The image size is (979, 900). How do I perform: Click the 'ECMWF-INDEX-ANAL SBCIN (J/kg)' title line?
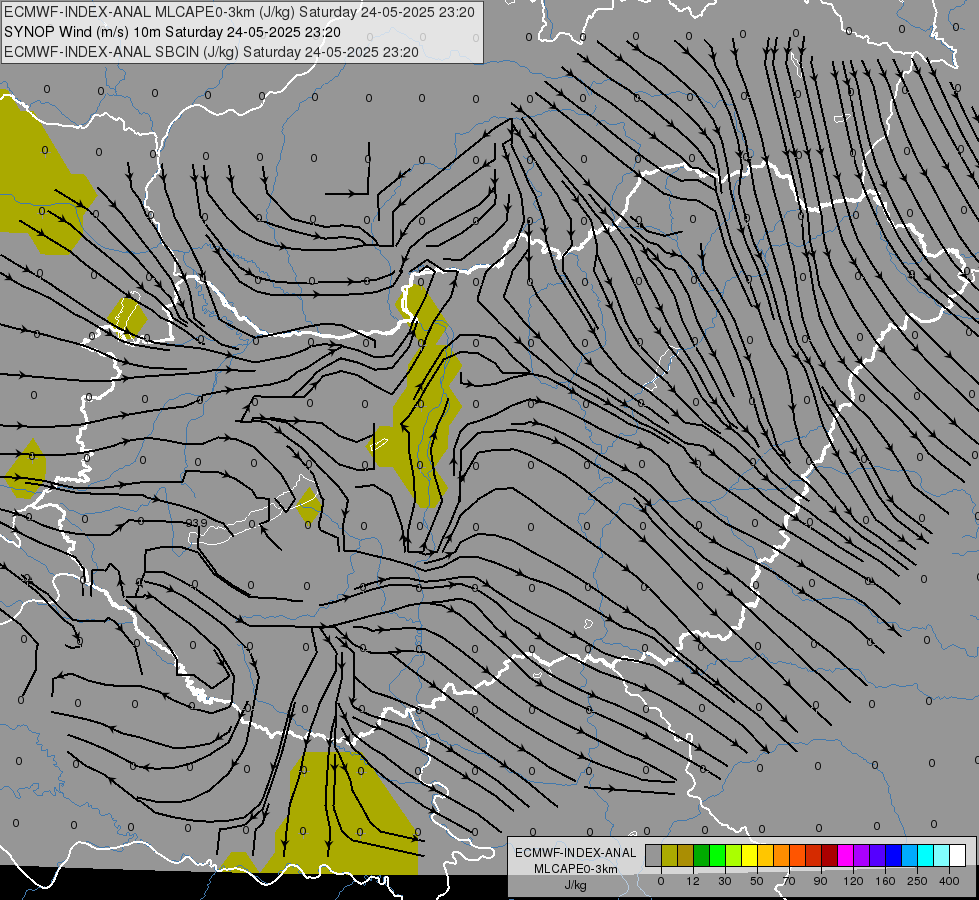click(x=211, y=52)
